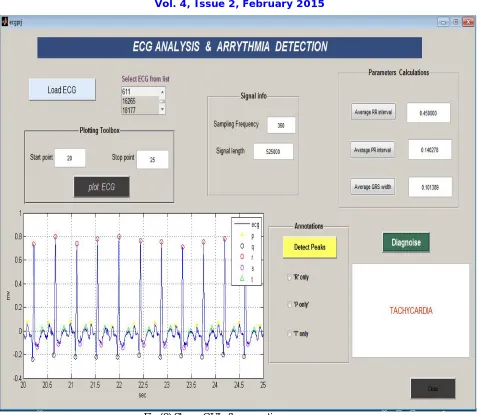Screen dimensions: 481x415
Task: Select ECG record 16177 in list
Action: pos(140,110)
